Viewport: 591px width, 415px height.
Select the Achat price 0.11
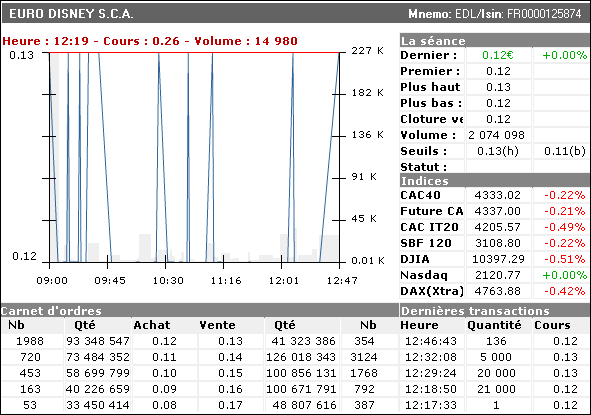(164, 357)
